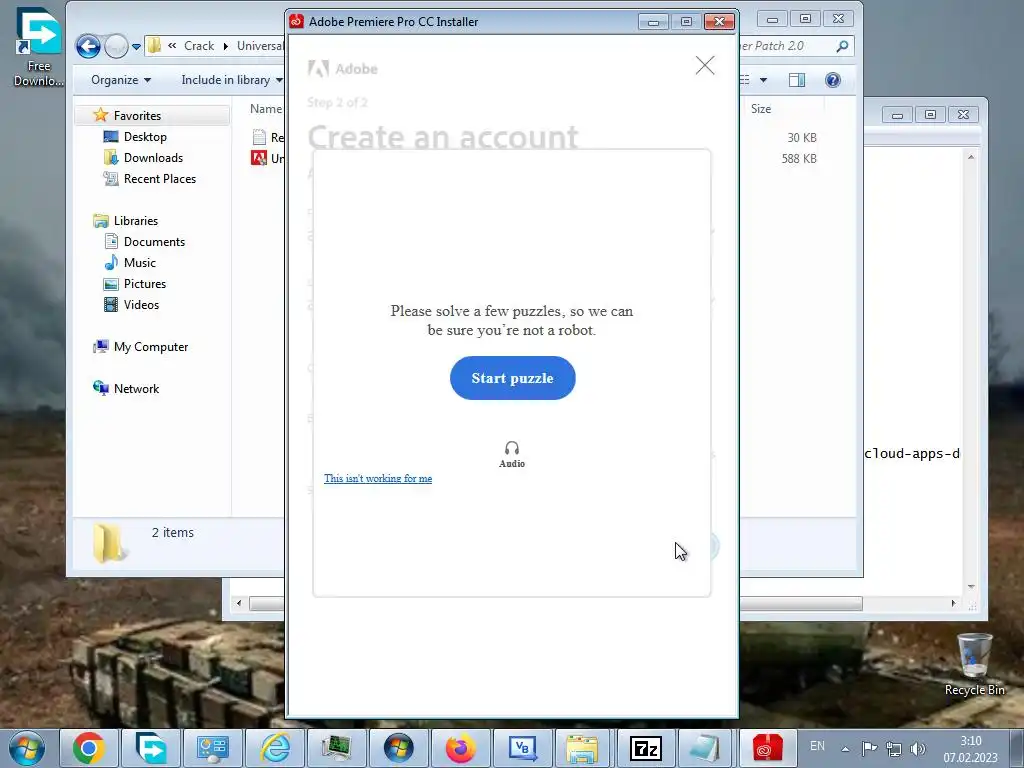The height and width of the screenshot is (768, 1024).
Task: Click the search magnifier in Explorer
Action: (x=842, y=46)
